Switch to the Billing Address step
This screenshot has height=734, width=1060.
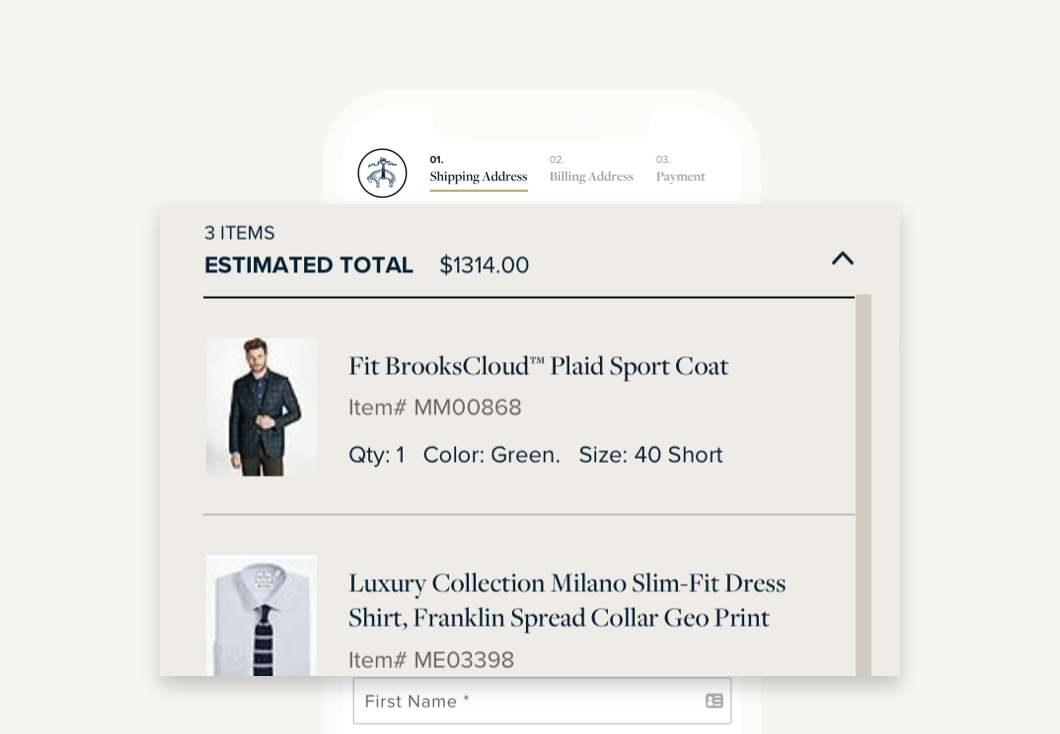pyautogui.click(x=591, y=169)
